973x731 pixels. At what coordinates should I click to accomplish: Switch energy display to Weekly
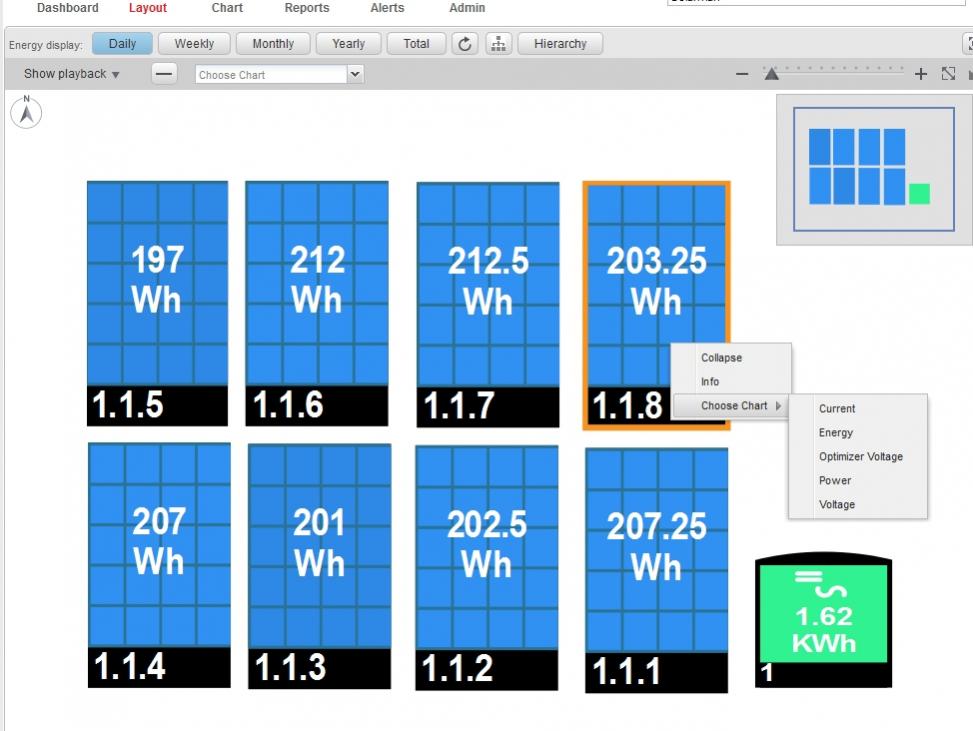194,44
